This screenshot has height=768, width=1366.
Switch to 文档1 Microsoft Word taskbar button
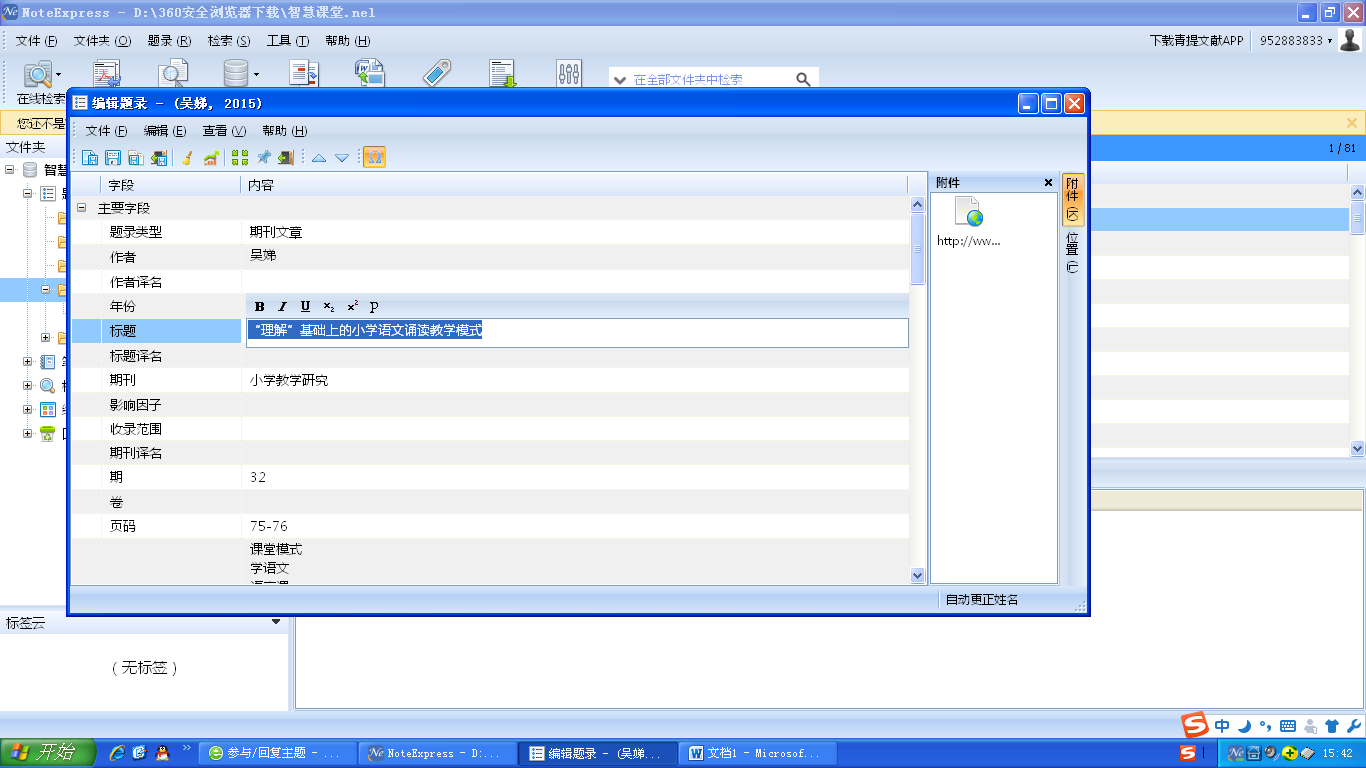click(x=757, y=754)
